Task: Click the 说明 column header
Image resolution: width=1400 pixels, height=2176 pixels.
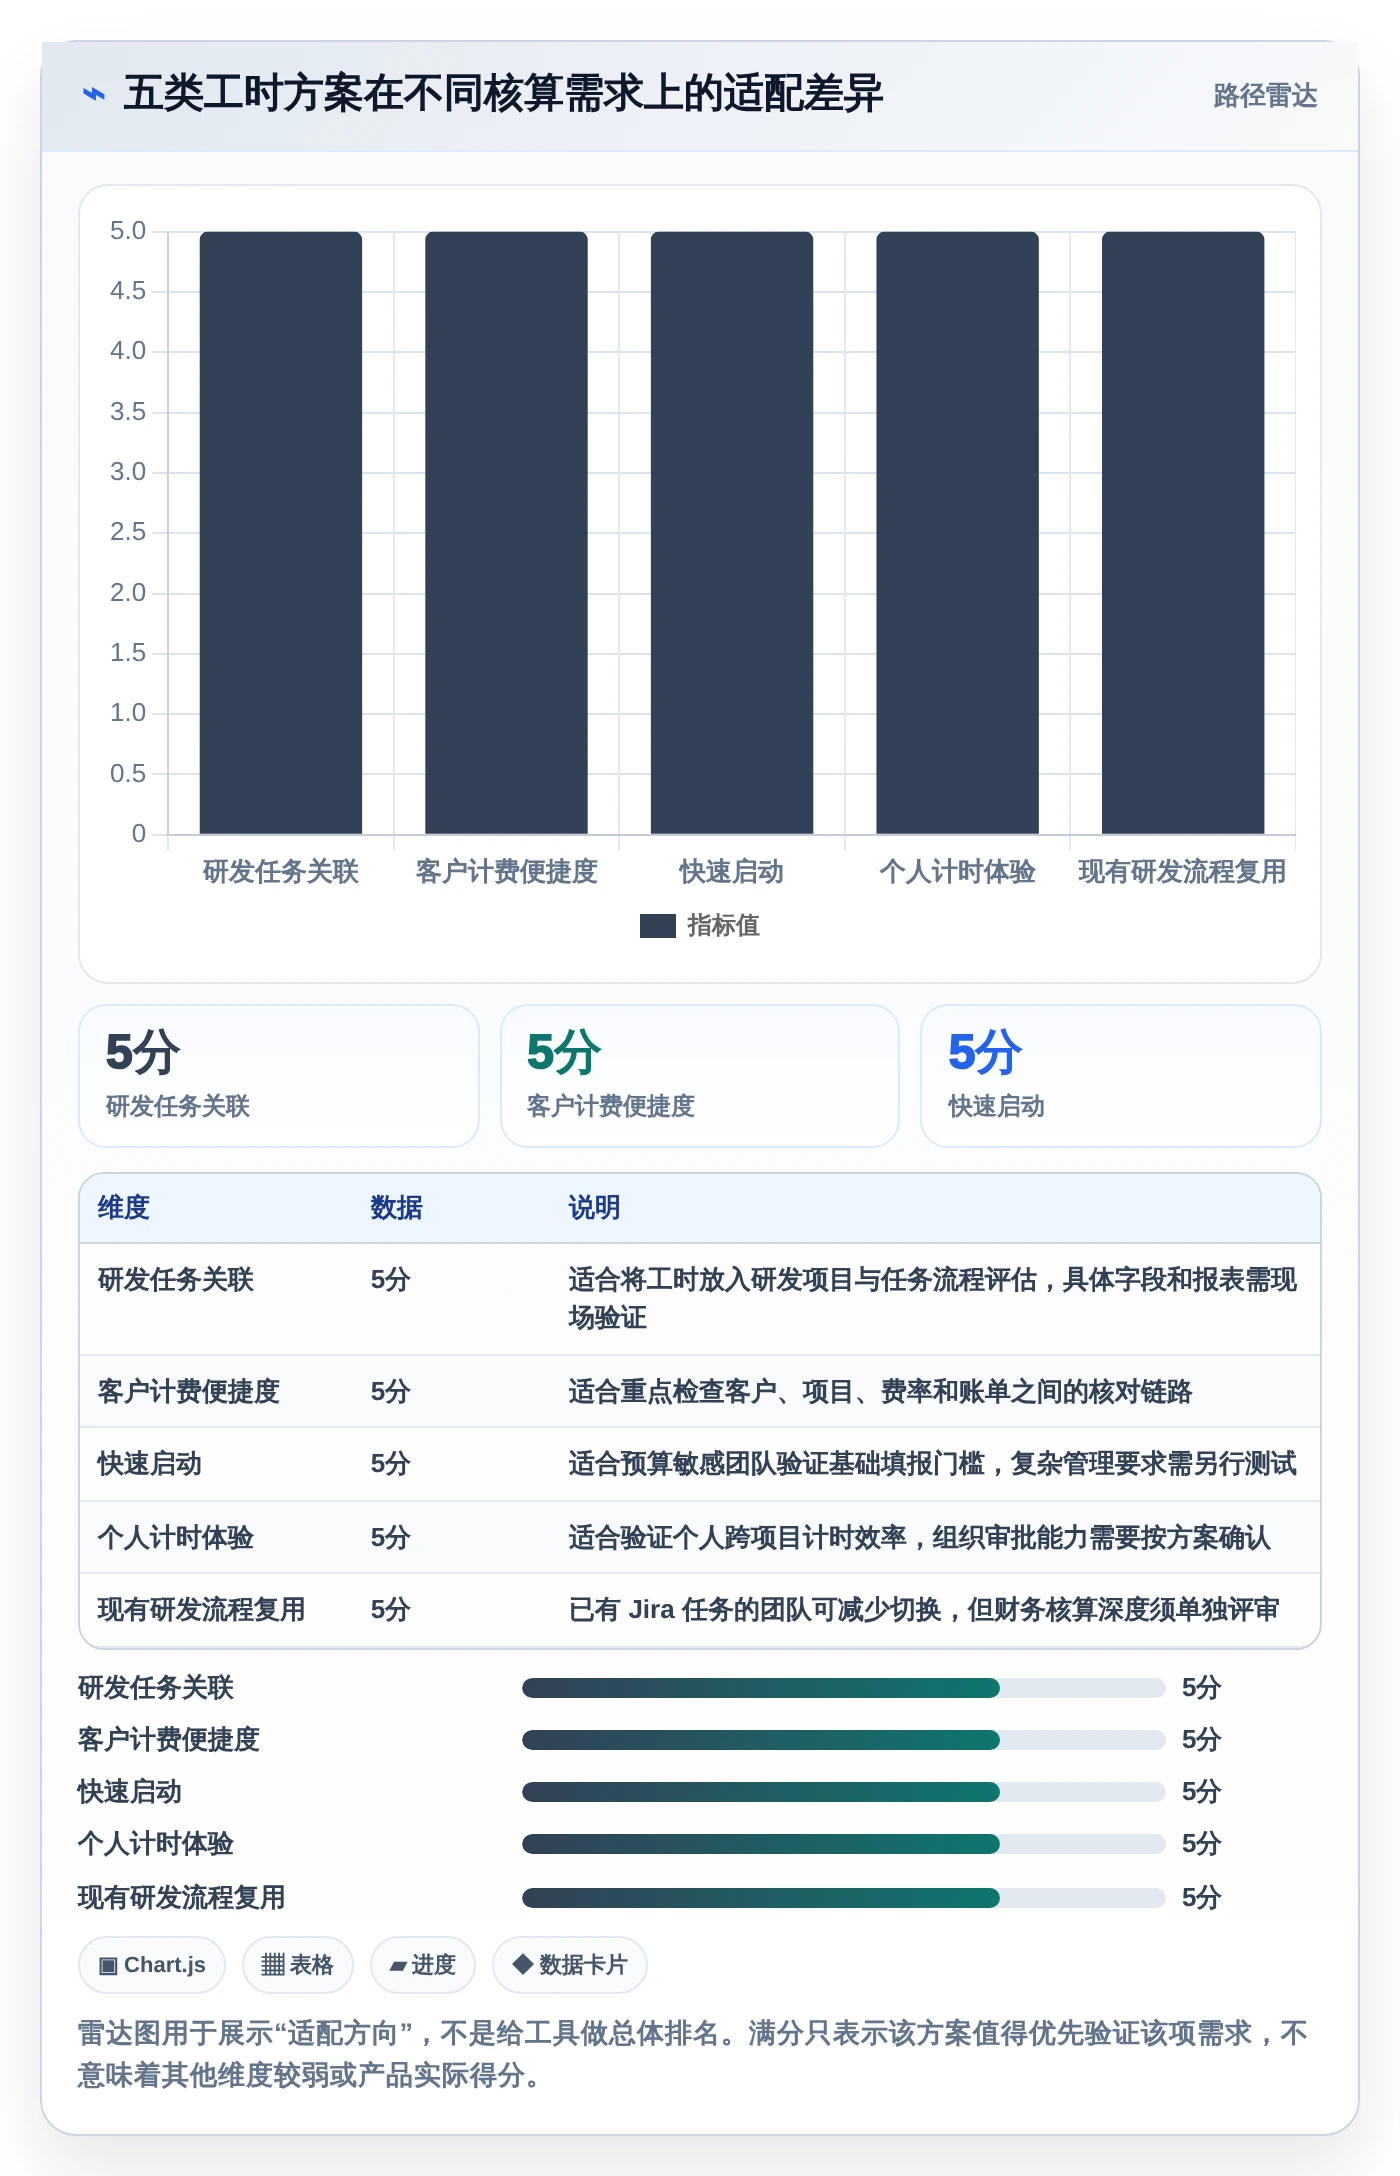Action: [x=594, y=1208]
